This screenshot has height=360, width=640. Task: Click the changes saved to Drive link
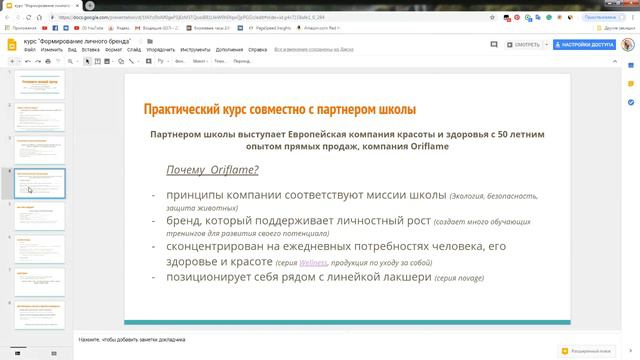313,50
